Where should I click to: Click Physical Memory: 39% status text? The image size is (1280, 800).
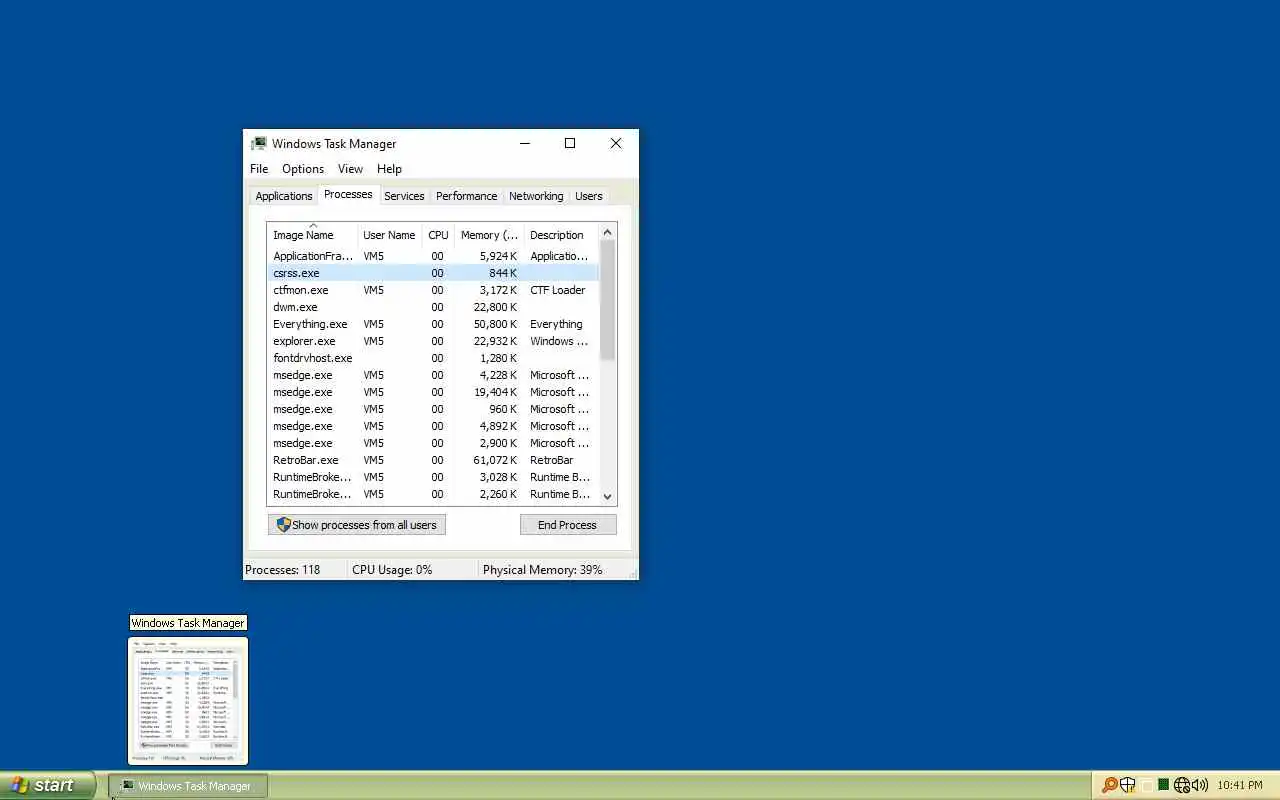click(x=543, y=570)
